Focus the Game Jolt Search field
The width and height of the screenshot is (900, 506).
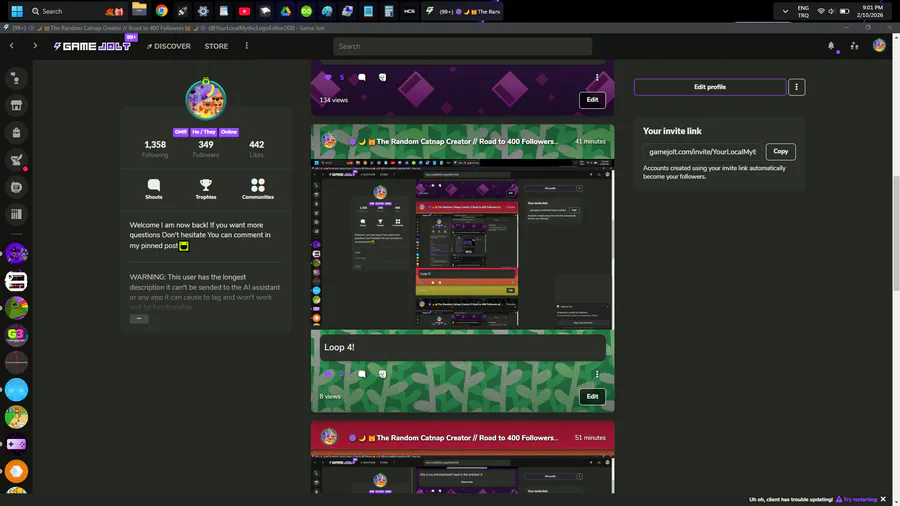[463, 46]
